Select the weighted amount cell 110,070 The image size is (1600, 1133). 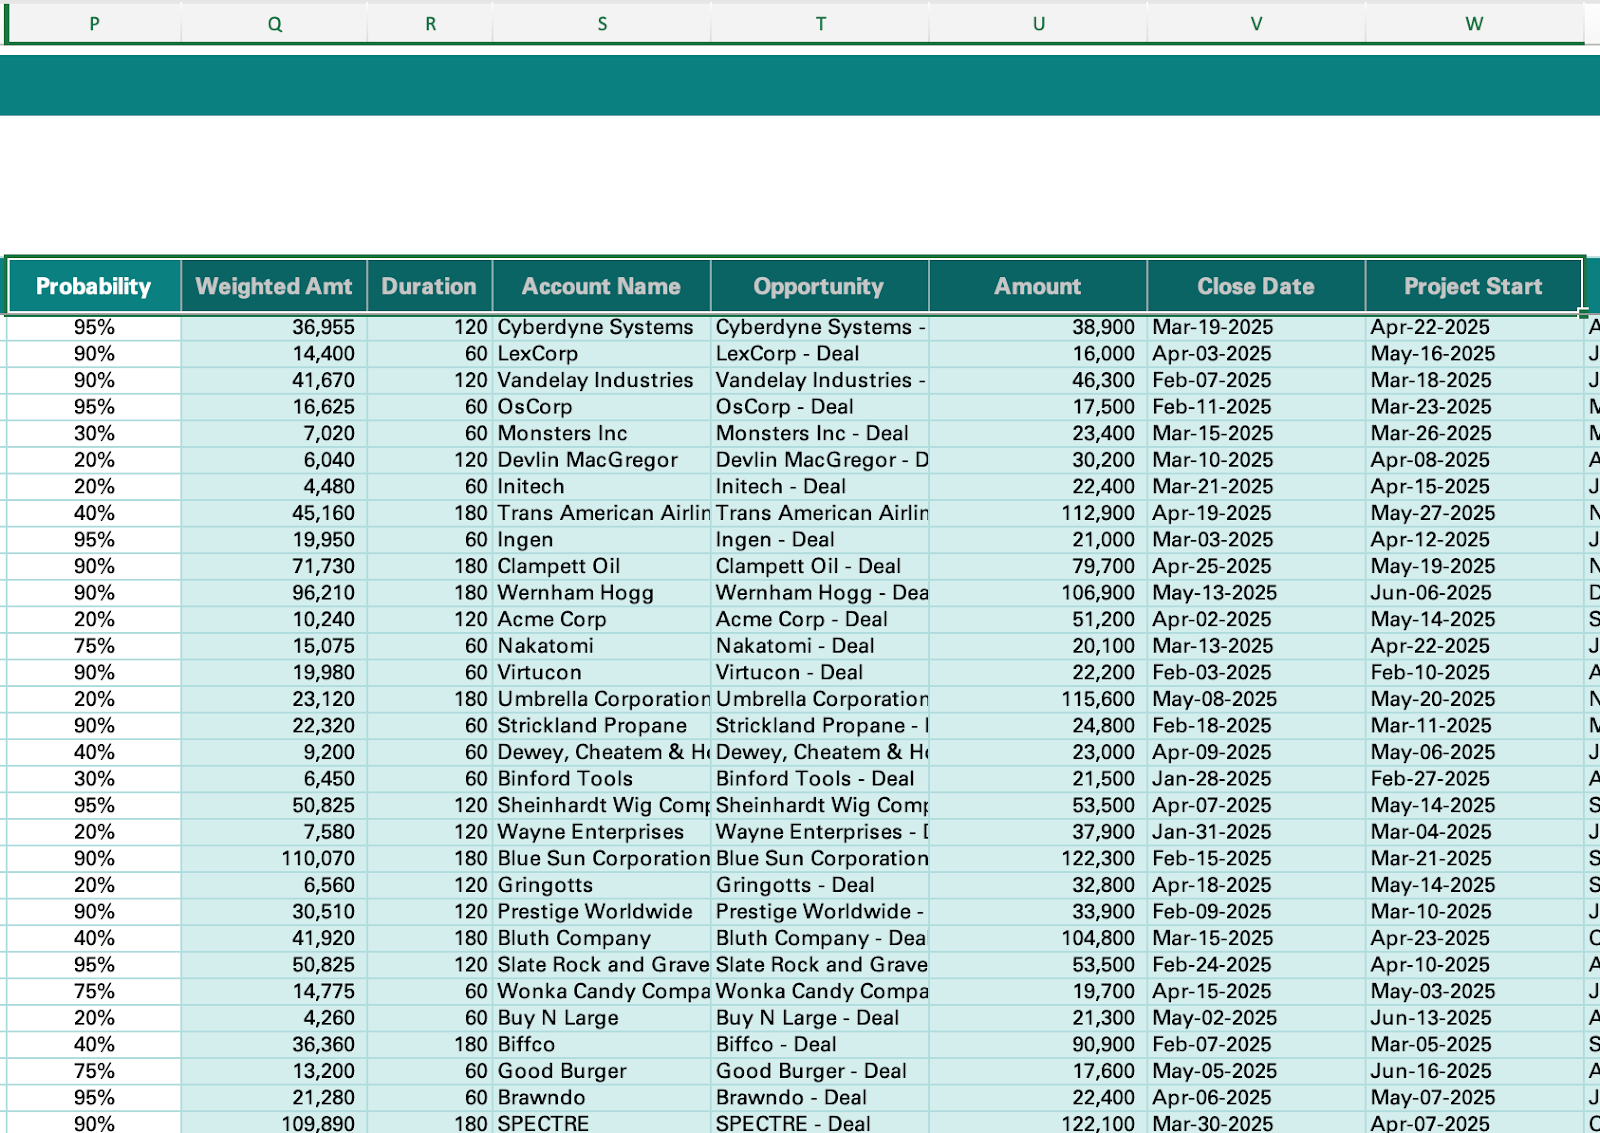tap(274, 859)
